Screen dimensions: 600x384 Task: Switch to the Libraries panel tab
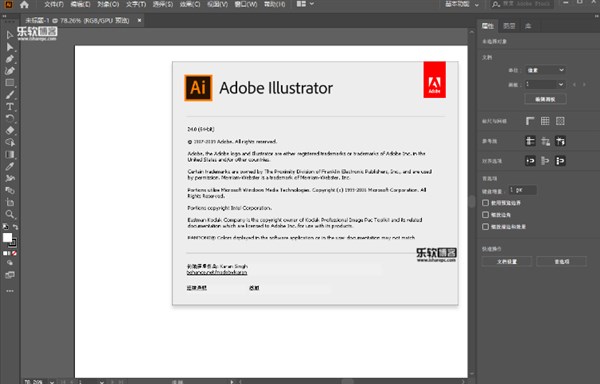(x=528, y=26)
